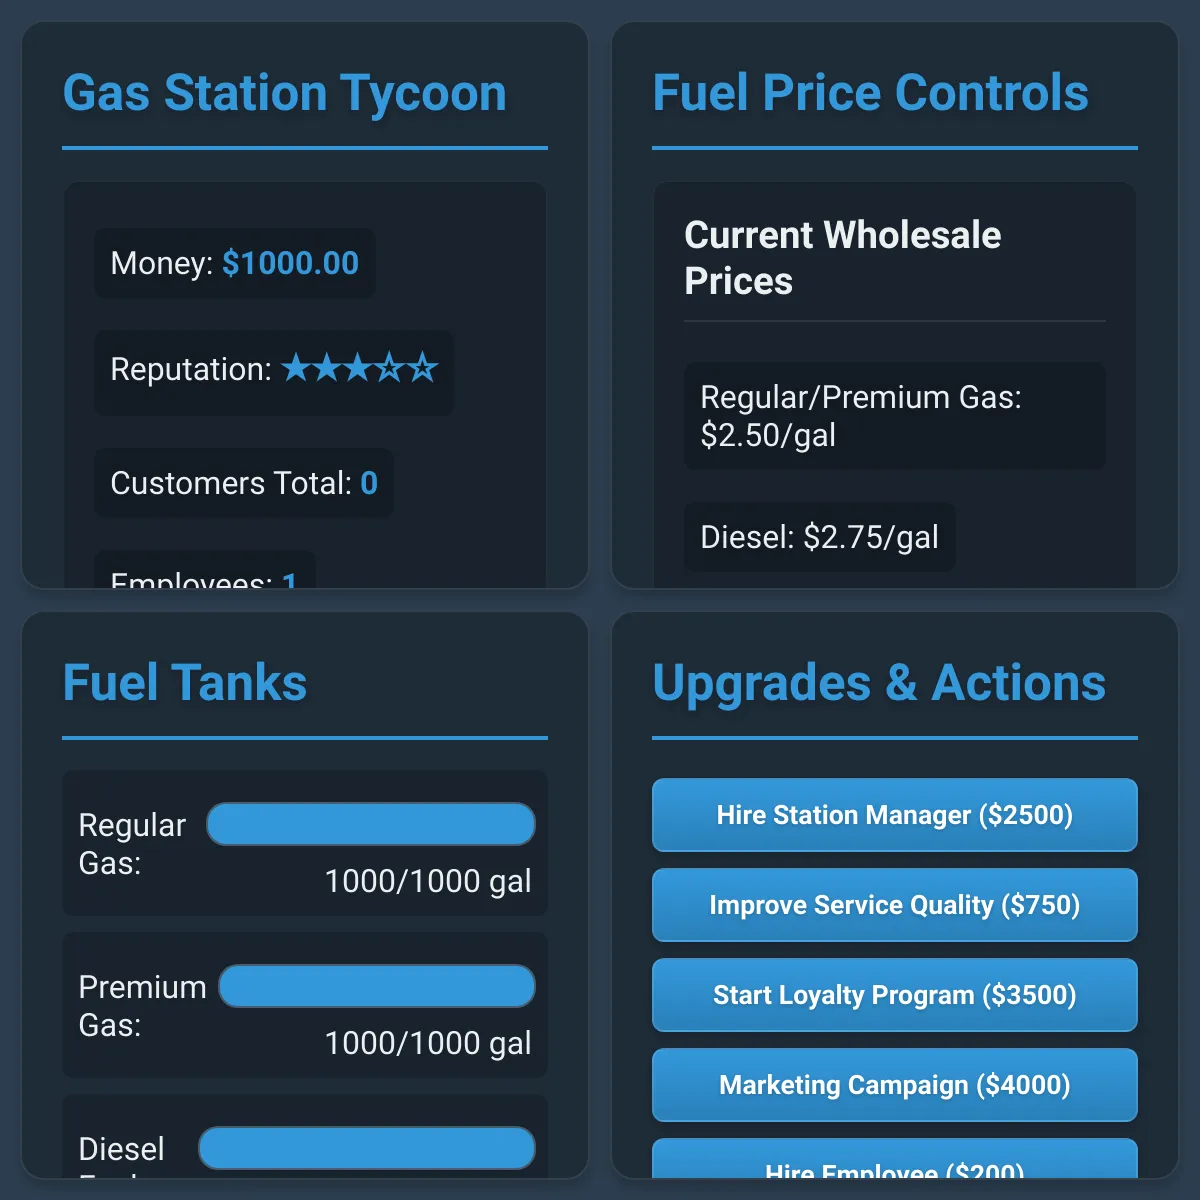Click the Regular Gas 1000/1000 gal readout
Screen dimensions: 1200x1200
tap(428, 881)
